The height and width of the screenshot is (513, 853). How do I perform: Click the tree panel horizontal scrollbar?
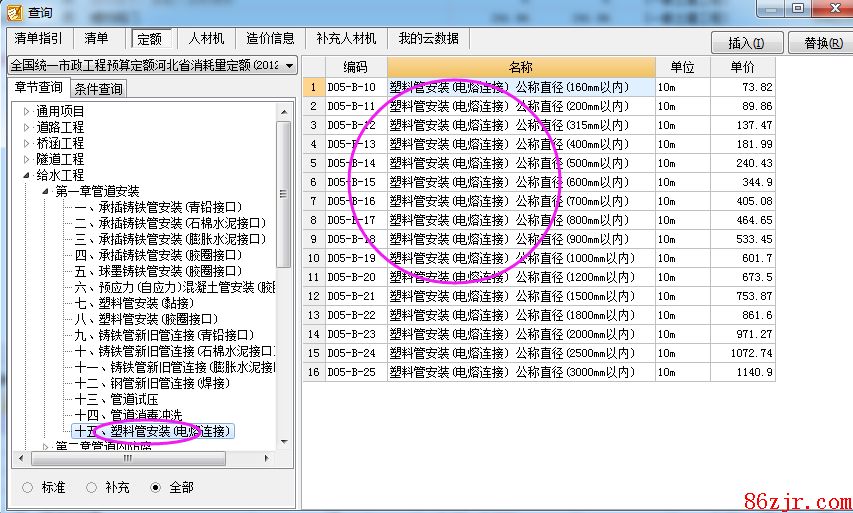coord(150,459)
